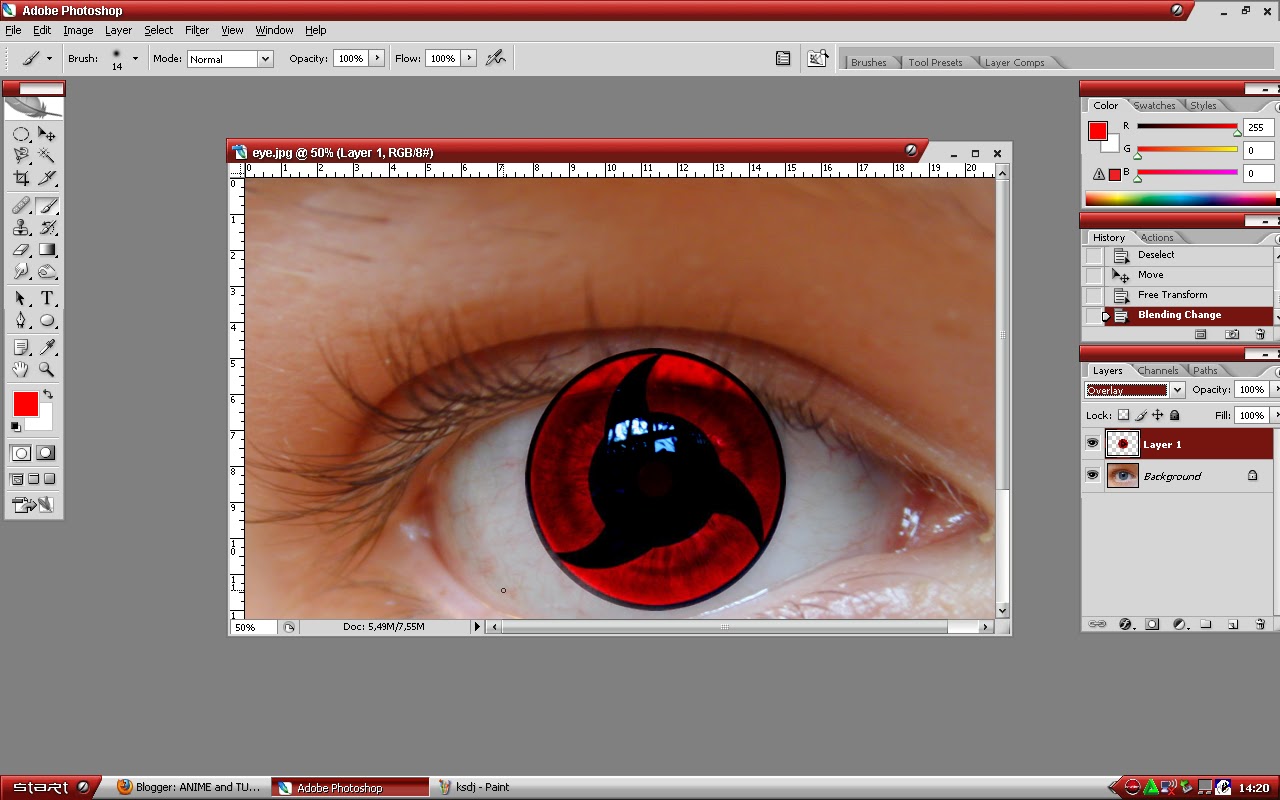Switch to the Swatches tab

[1154, 105]
